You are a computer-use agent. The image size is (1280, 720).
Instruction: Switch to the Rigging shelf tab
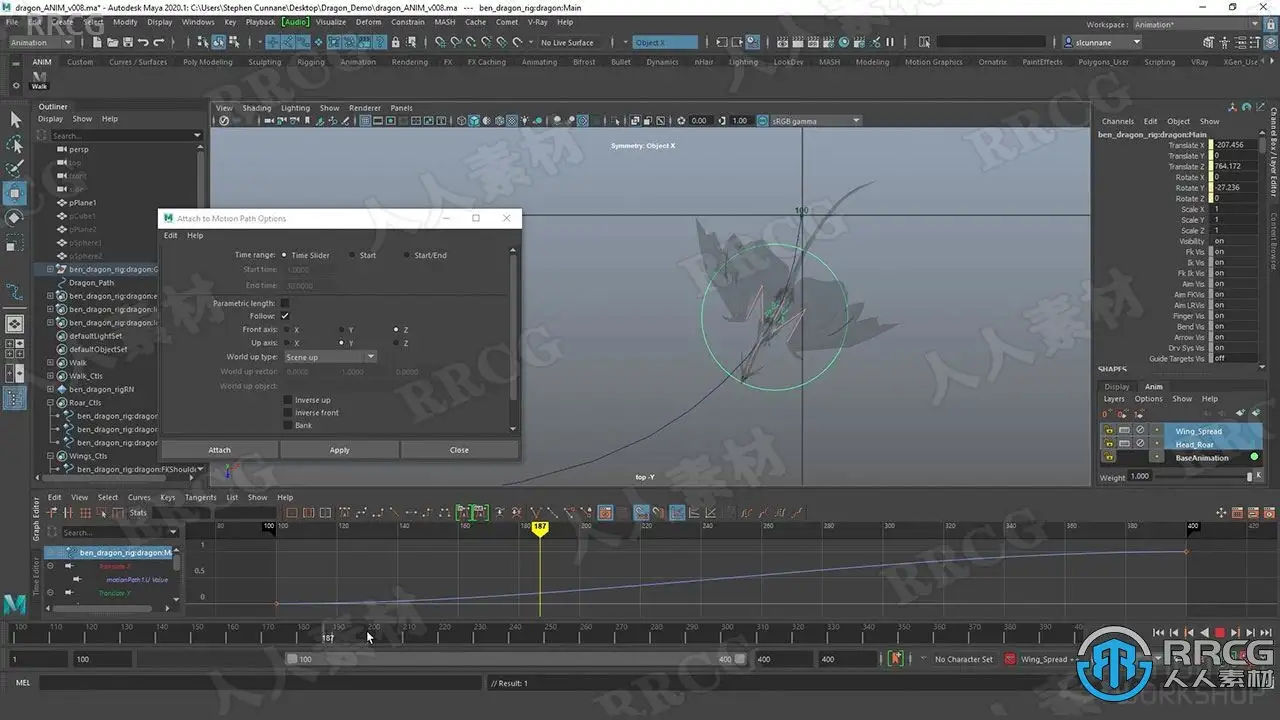coord(310,62)
